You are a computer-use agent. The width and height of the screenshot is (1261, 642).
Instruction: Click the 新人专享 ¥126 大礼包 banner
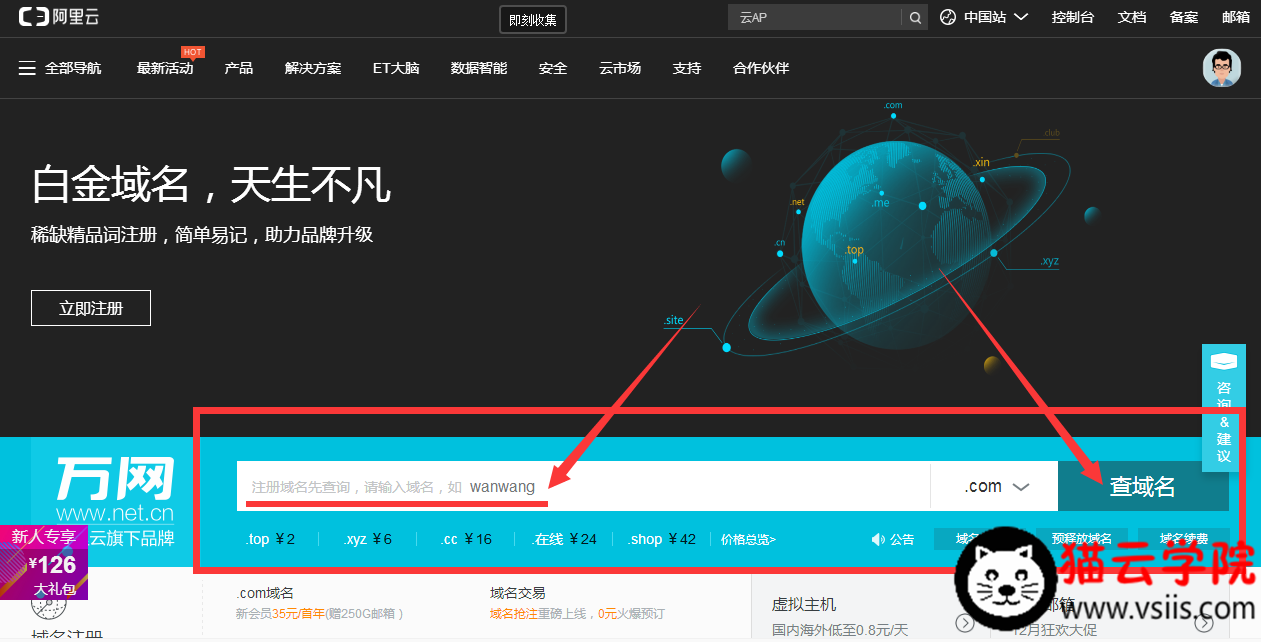(44, 563)
